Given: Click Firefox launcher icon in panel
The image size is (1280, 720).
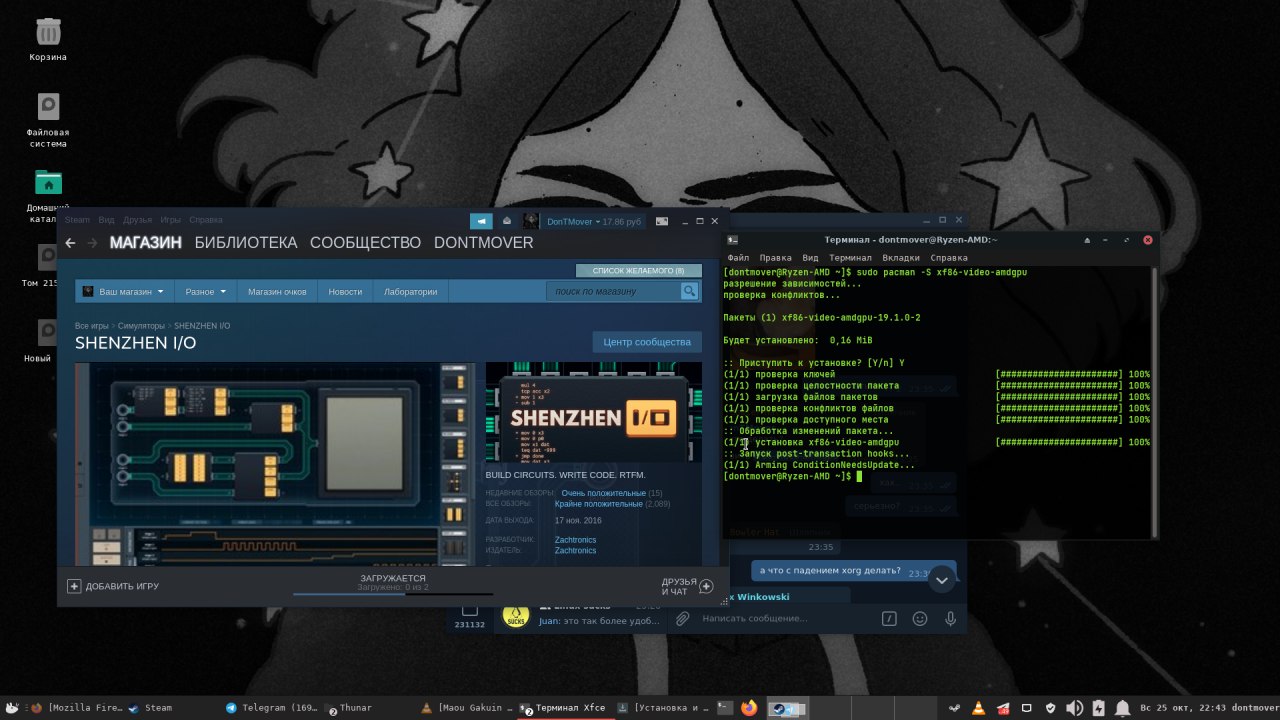Looking at the screenshot, I should pos(750,708).
